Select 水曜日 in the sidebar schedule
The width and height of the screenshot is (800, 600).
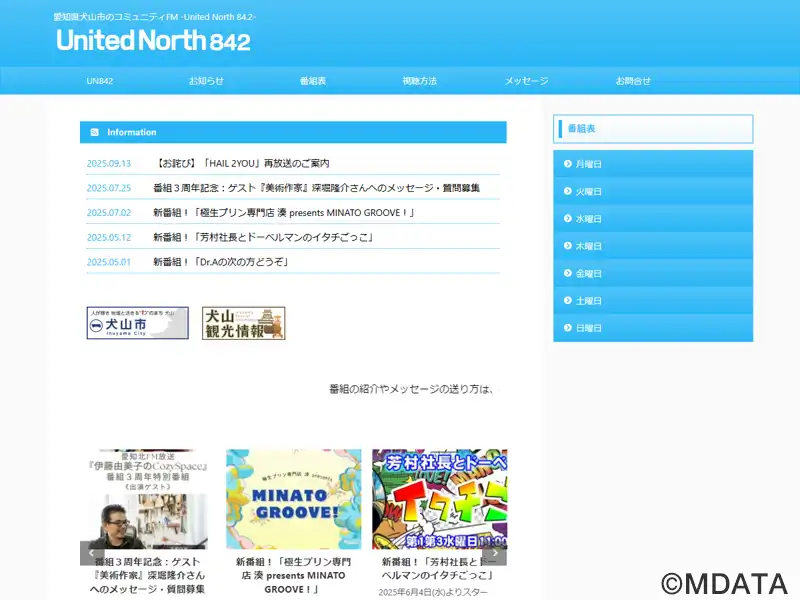(653, 218)
